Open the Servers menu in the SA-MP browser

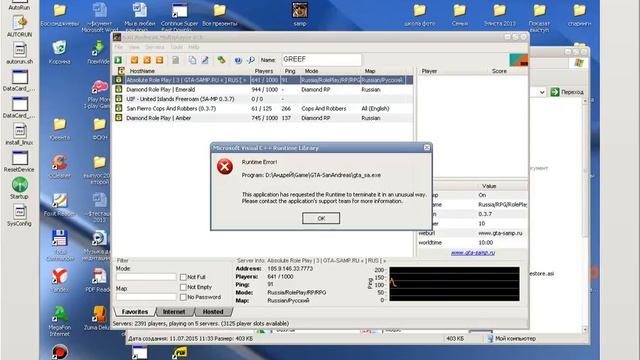click(155, 47)
